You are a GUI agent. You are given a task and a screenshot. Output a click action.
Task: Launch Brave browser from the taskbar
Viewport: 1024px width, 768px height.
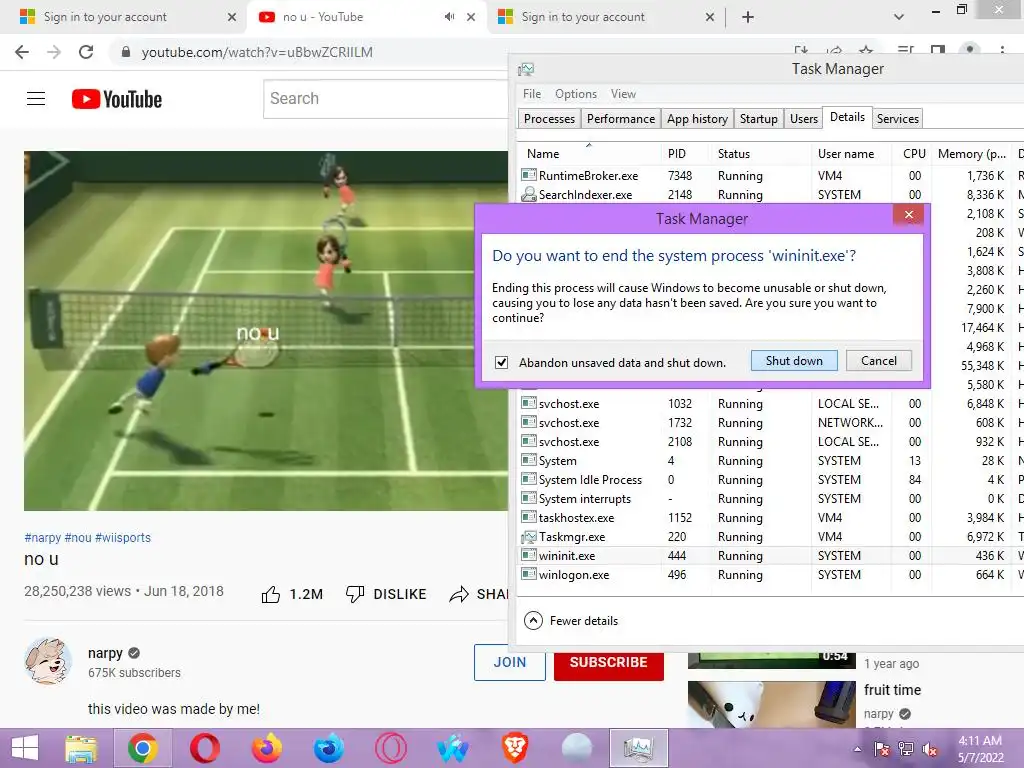pyautogui.click(x=515, y=748)
